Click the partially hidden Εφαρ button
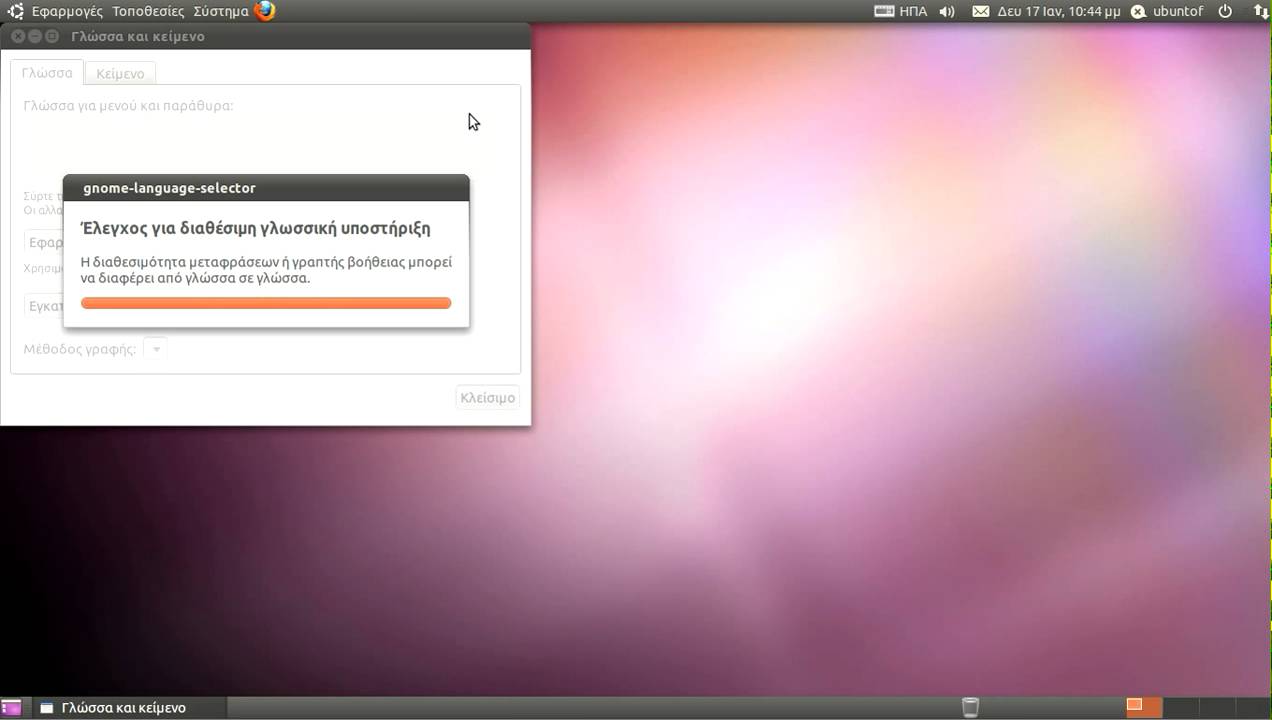The height and width of the screenshot is (720, 1272). click(43, 242)
